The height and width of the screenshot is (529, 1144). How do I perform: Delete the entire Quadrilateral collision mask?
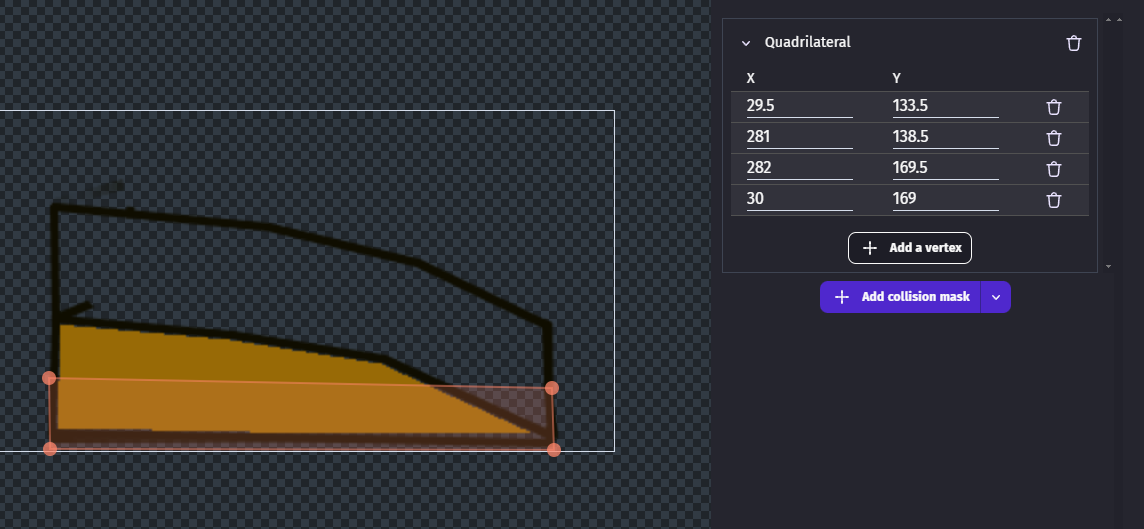[x=1074, y=43]
